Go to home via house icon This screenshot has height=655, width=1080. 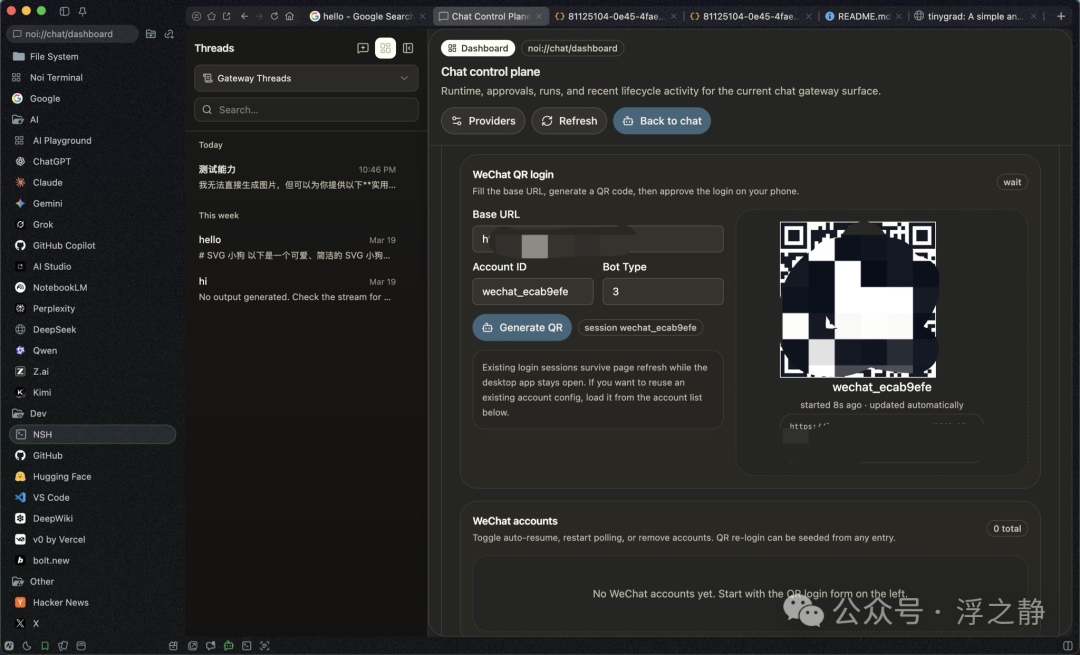[x=289, y=16]
